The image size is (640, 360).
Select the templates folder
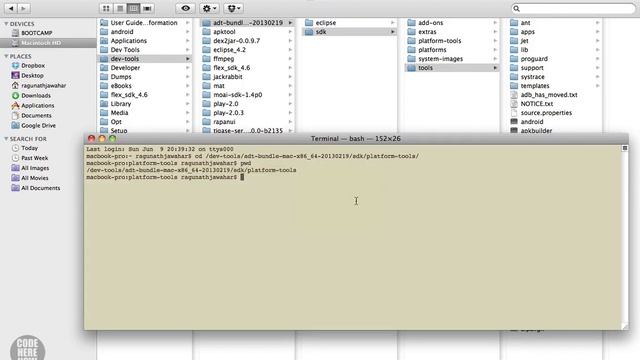coord(555,86)
